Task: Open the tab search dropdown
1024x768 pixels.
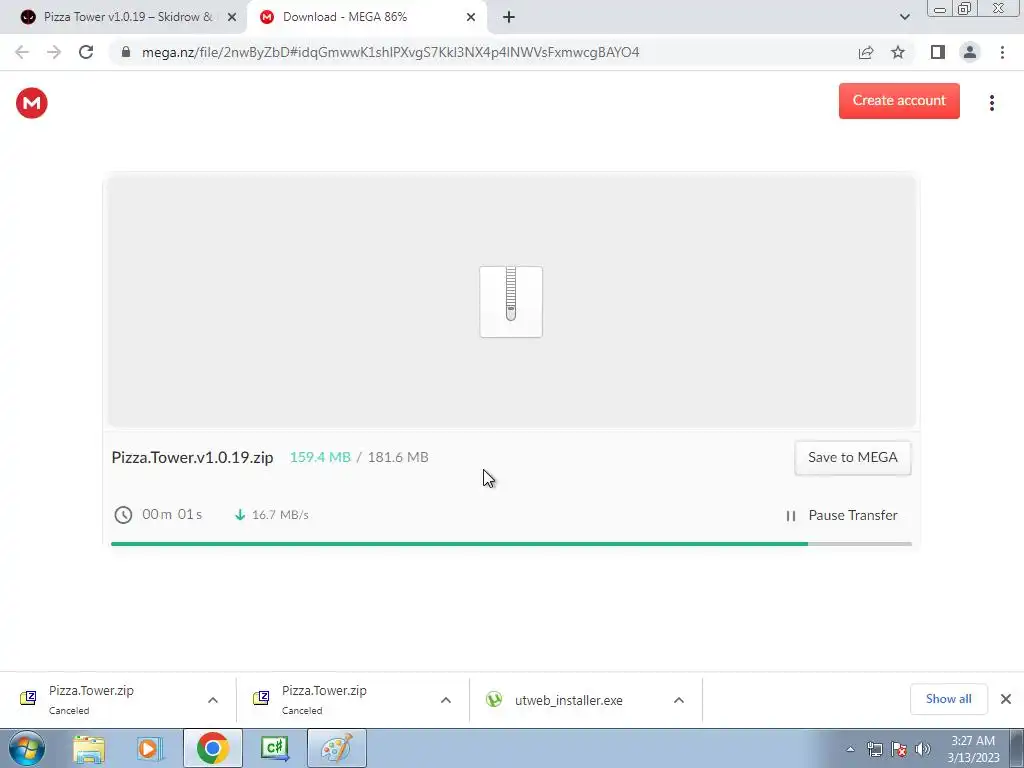Action: pyautogui.click(x=904, y=17)
